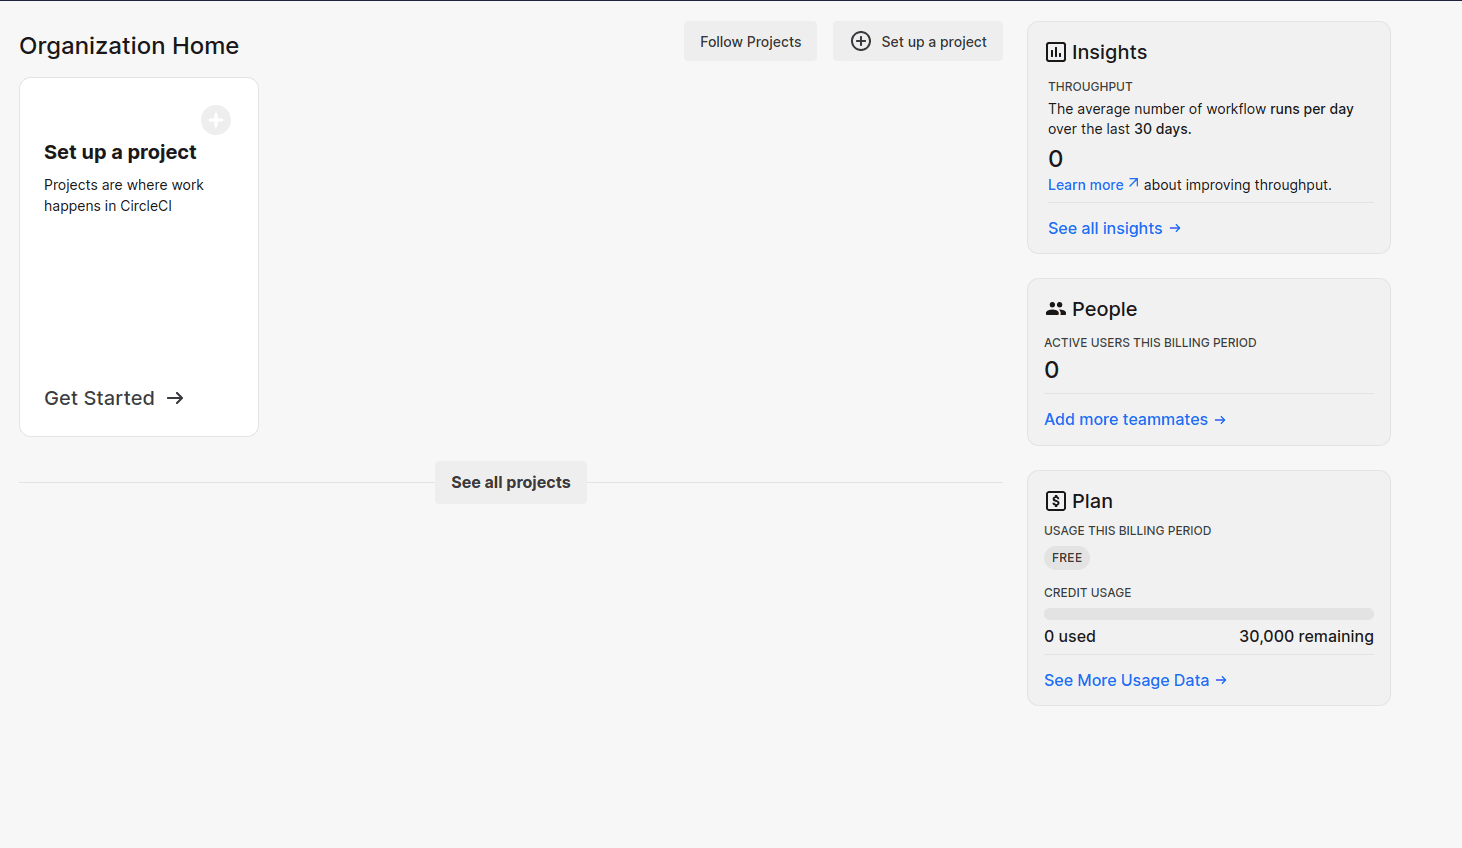
Task: Click the arrow after Add more teammates
Action: point(1220,420)
